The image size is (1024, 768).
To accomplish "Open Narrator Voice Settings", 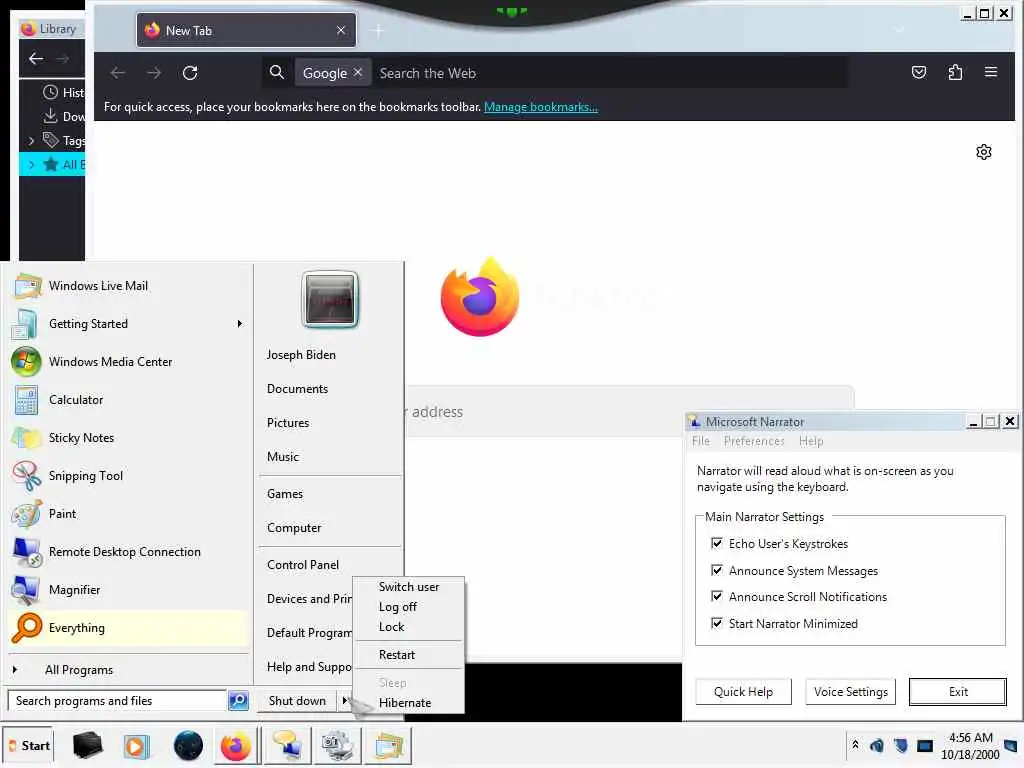I will [x=850, y=692].
